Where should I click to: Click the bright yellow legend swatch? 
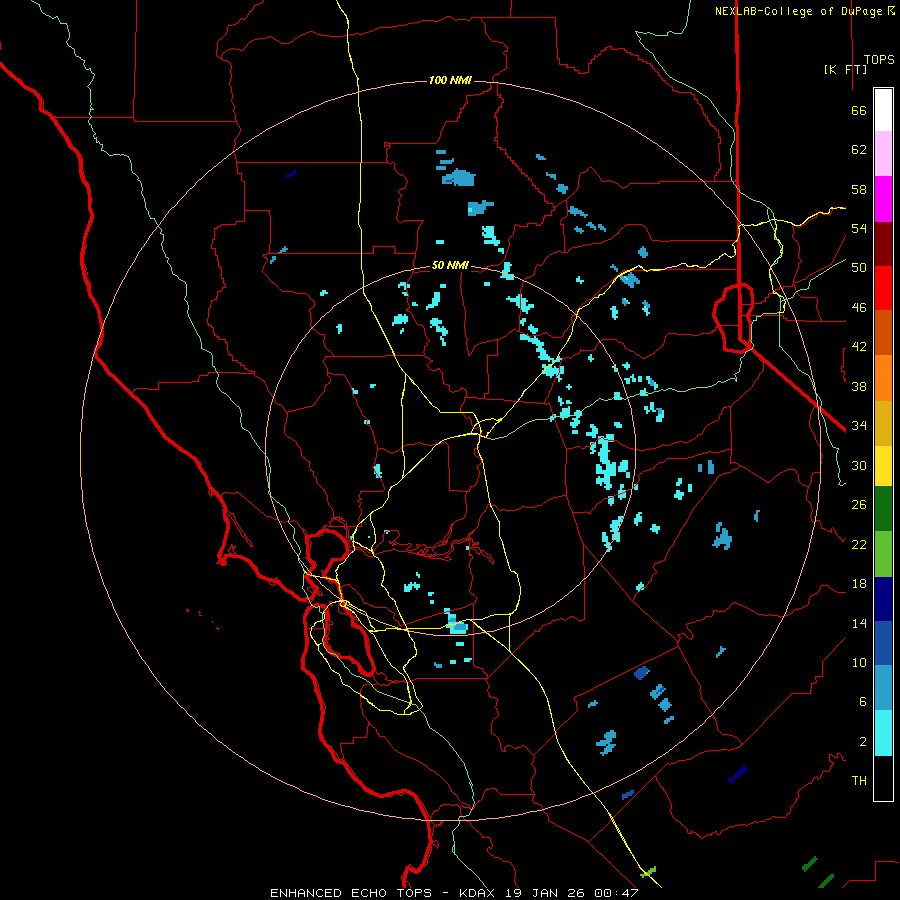[883, 466]
